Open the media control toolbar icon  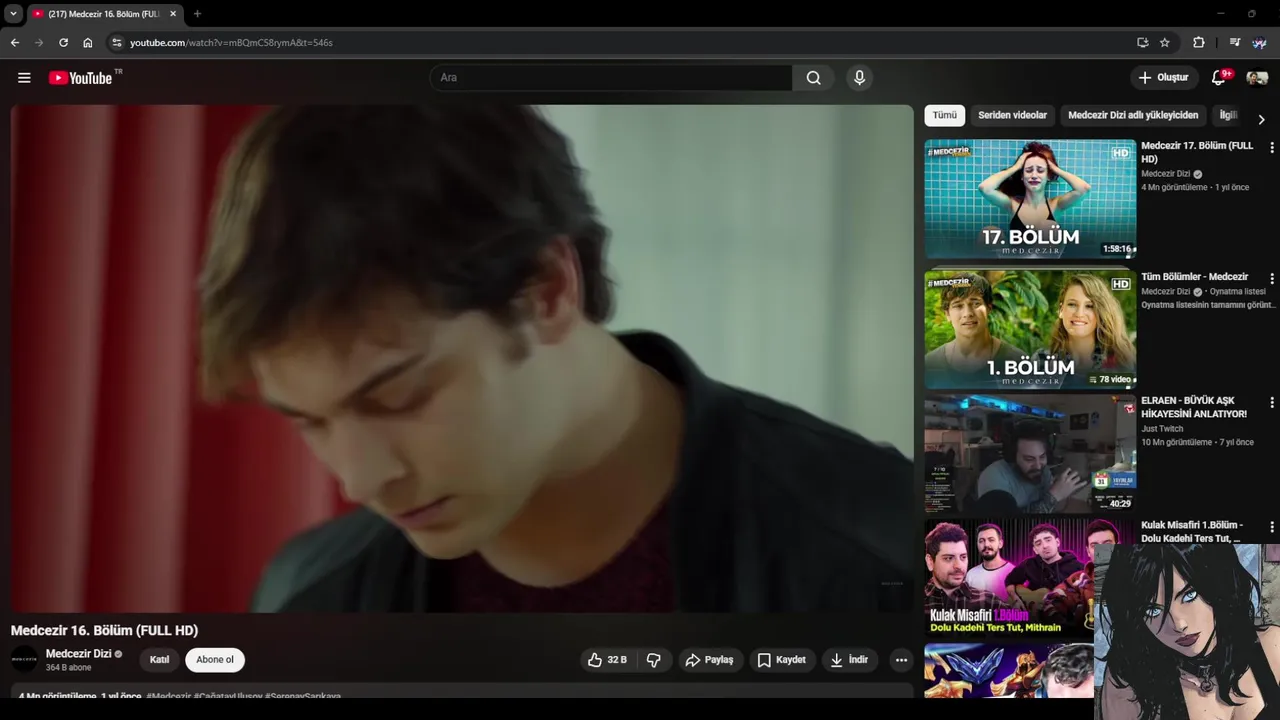coord(1235,43)
